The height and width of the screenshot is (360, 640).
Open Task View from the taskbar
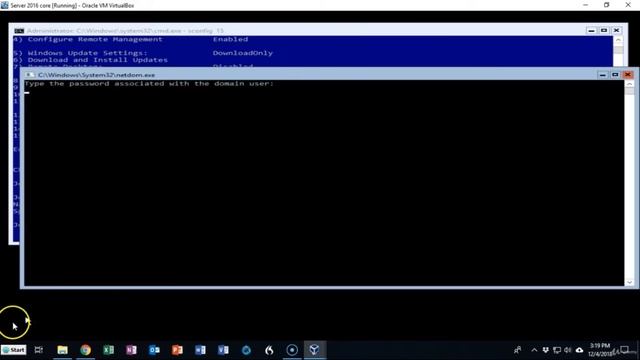click(x=39, y=350)
